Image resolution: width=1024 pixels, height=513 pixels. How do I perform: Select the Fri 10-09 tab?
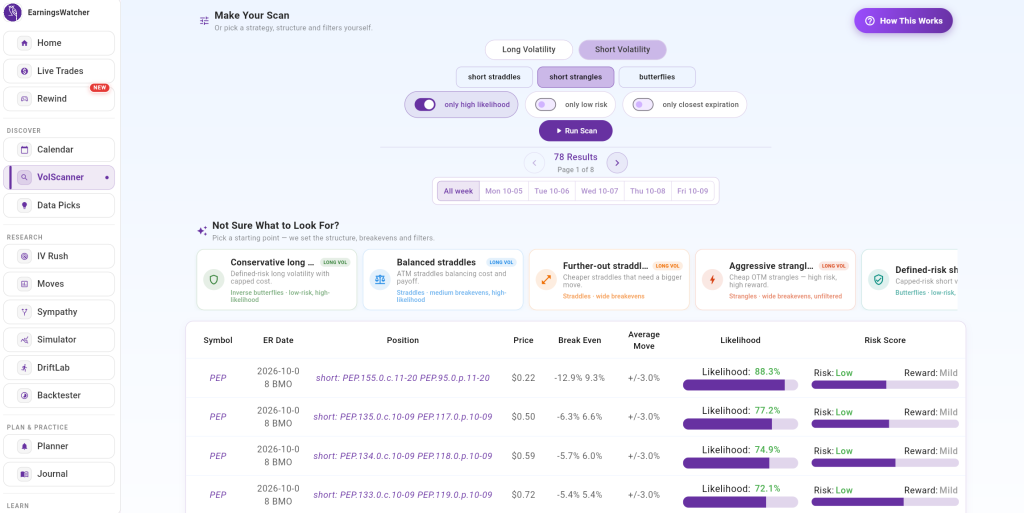[693, 191]
